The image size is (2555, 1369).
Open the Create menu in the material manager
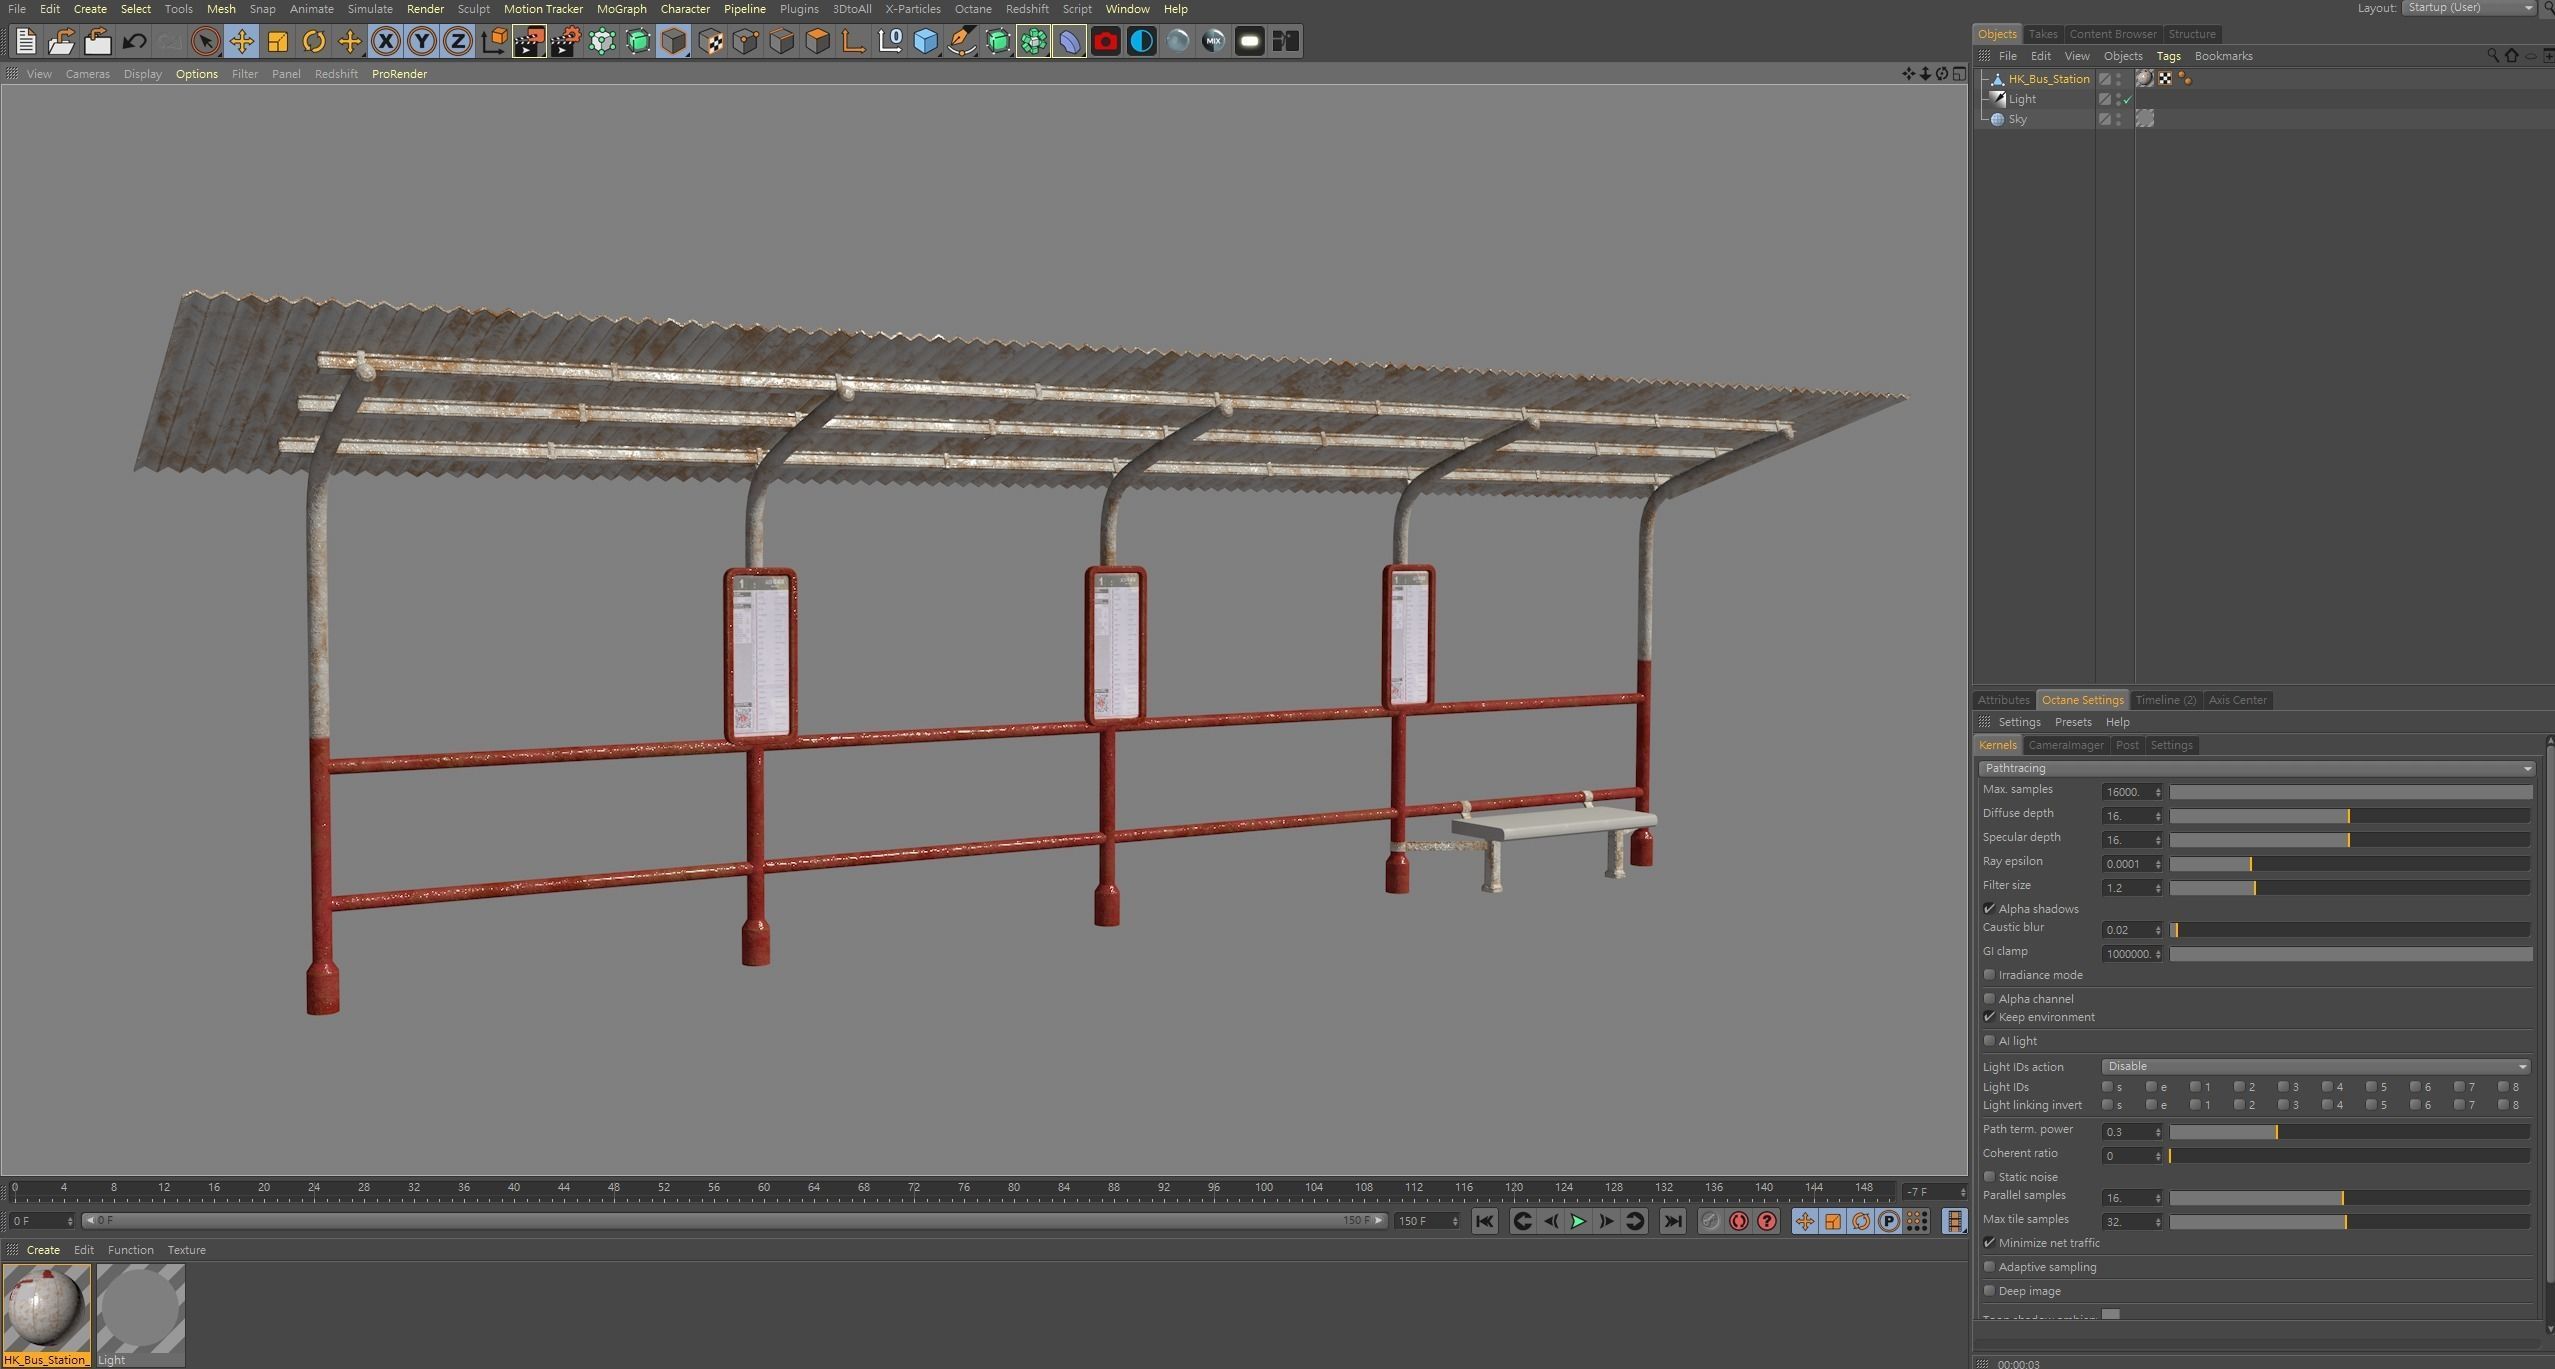43,1250
